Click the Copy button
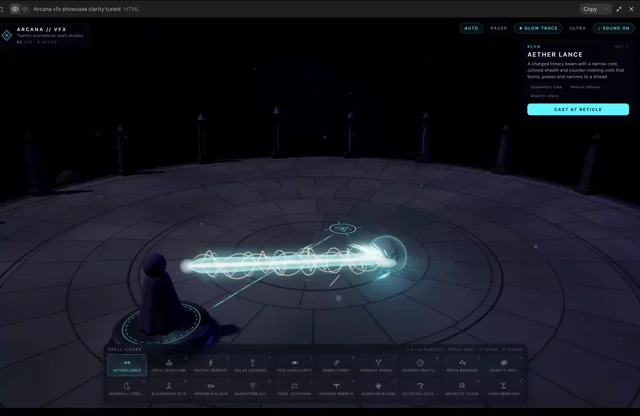The image size is (640, 416). click(x=590, y=9)
